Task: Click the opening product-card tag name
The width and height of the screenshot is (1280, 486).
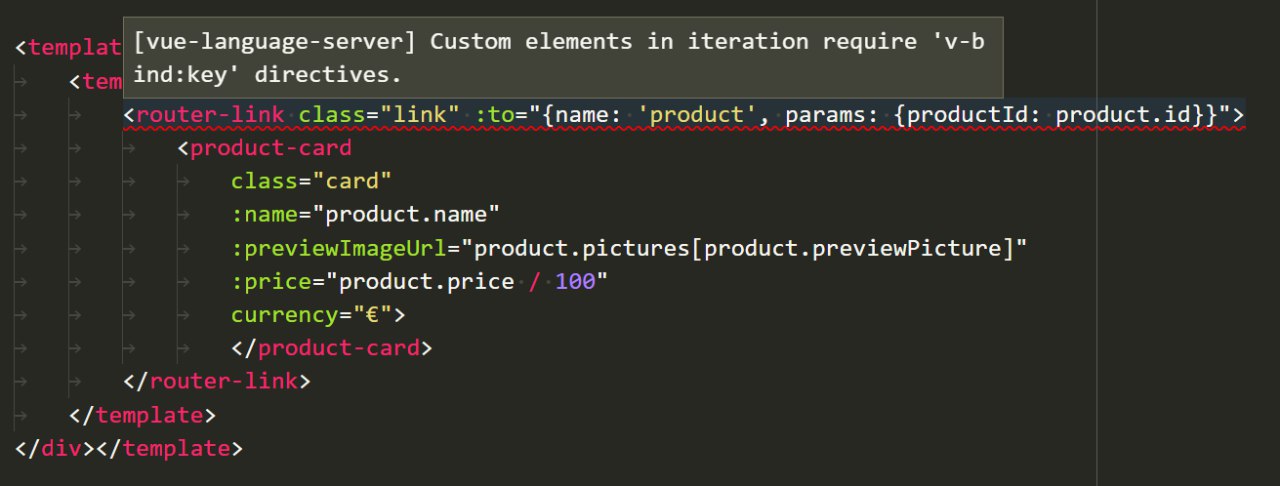Action: [270, 148]
